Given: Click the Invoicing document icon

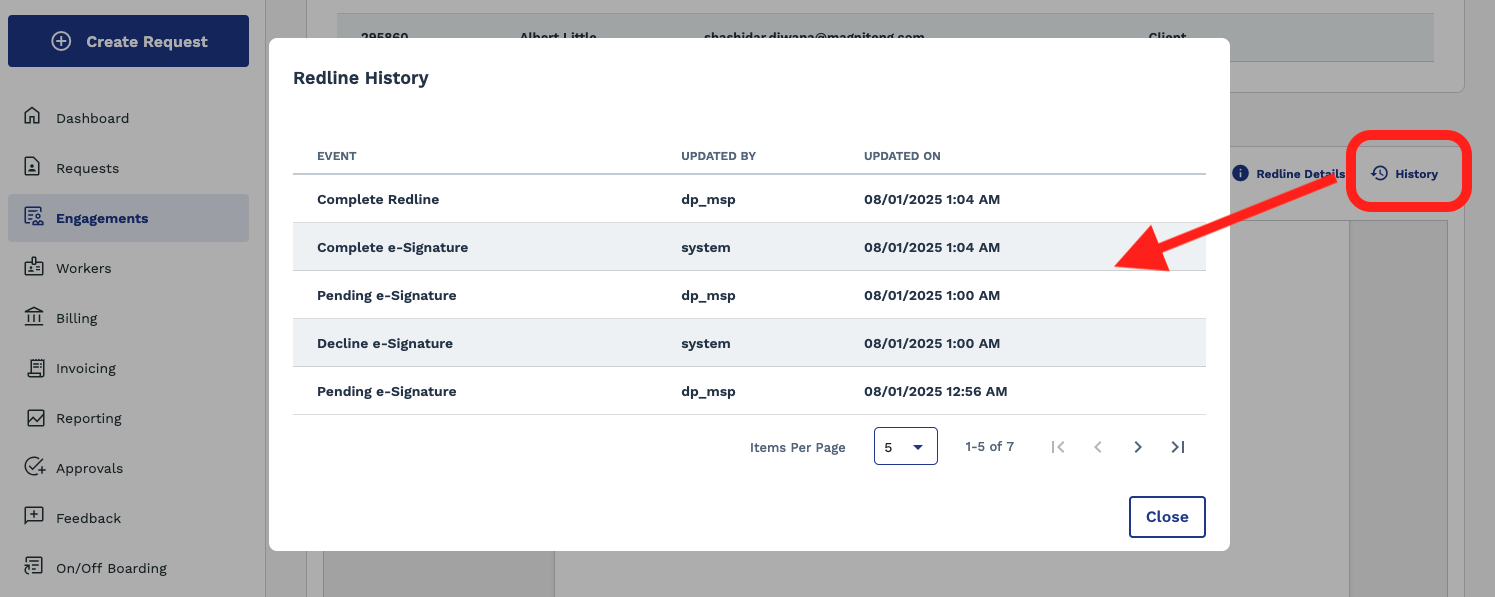Looking at the screenshot, I should (x=35, y=367).
